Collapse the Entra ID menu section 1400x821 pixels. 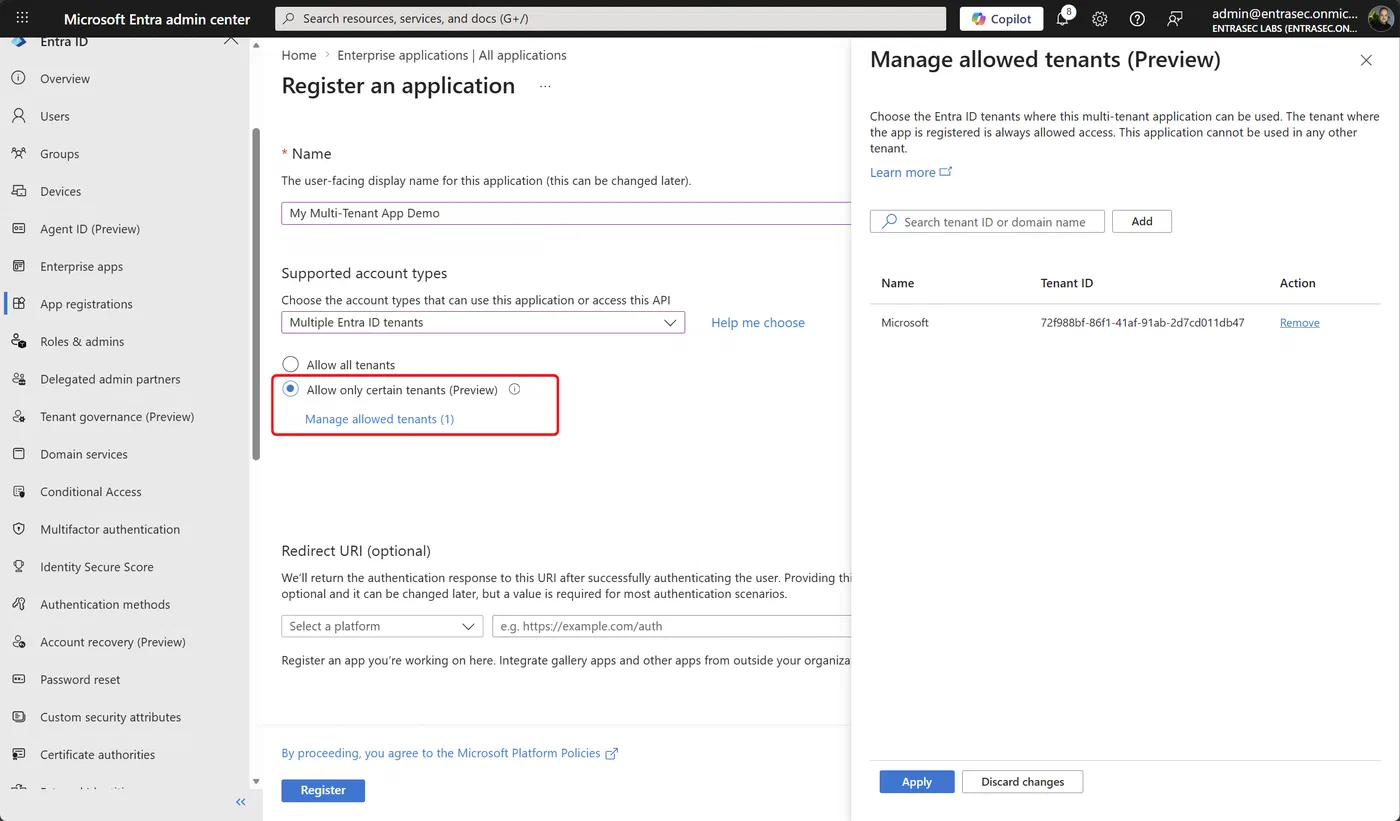[x=230, y=41]
